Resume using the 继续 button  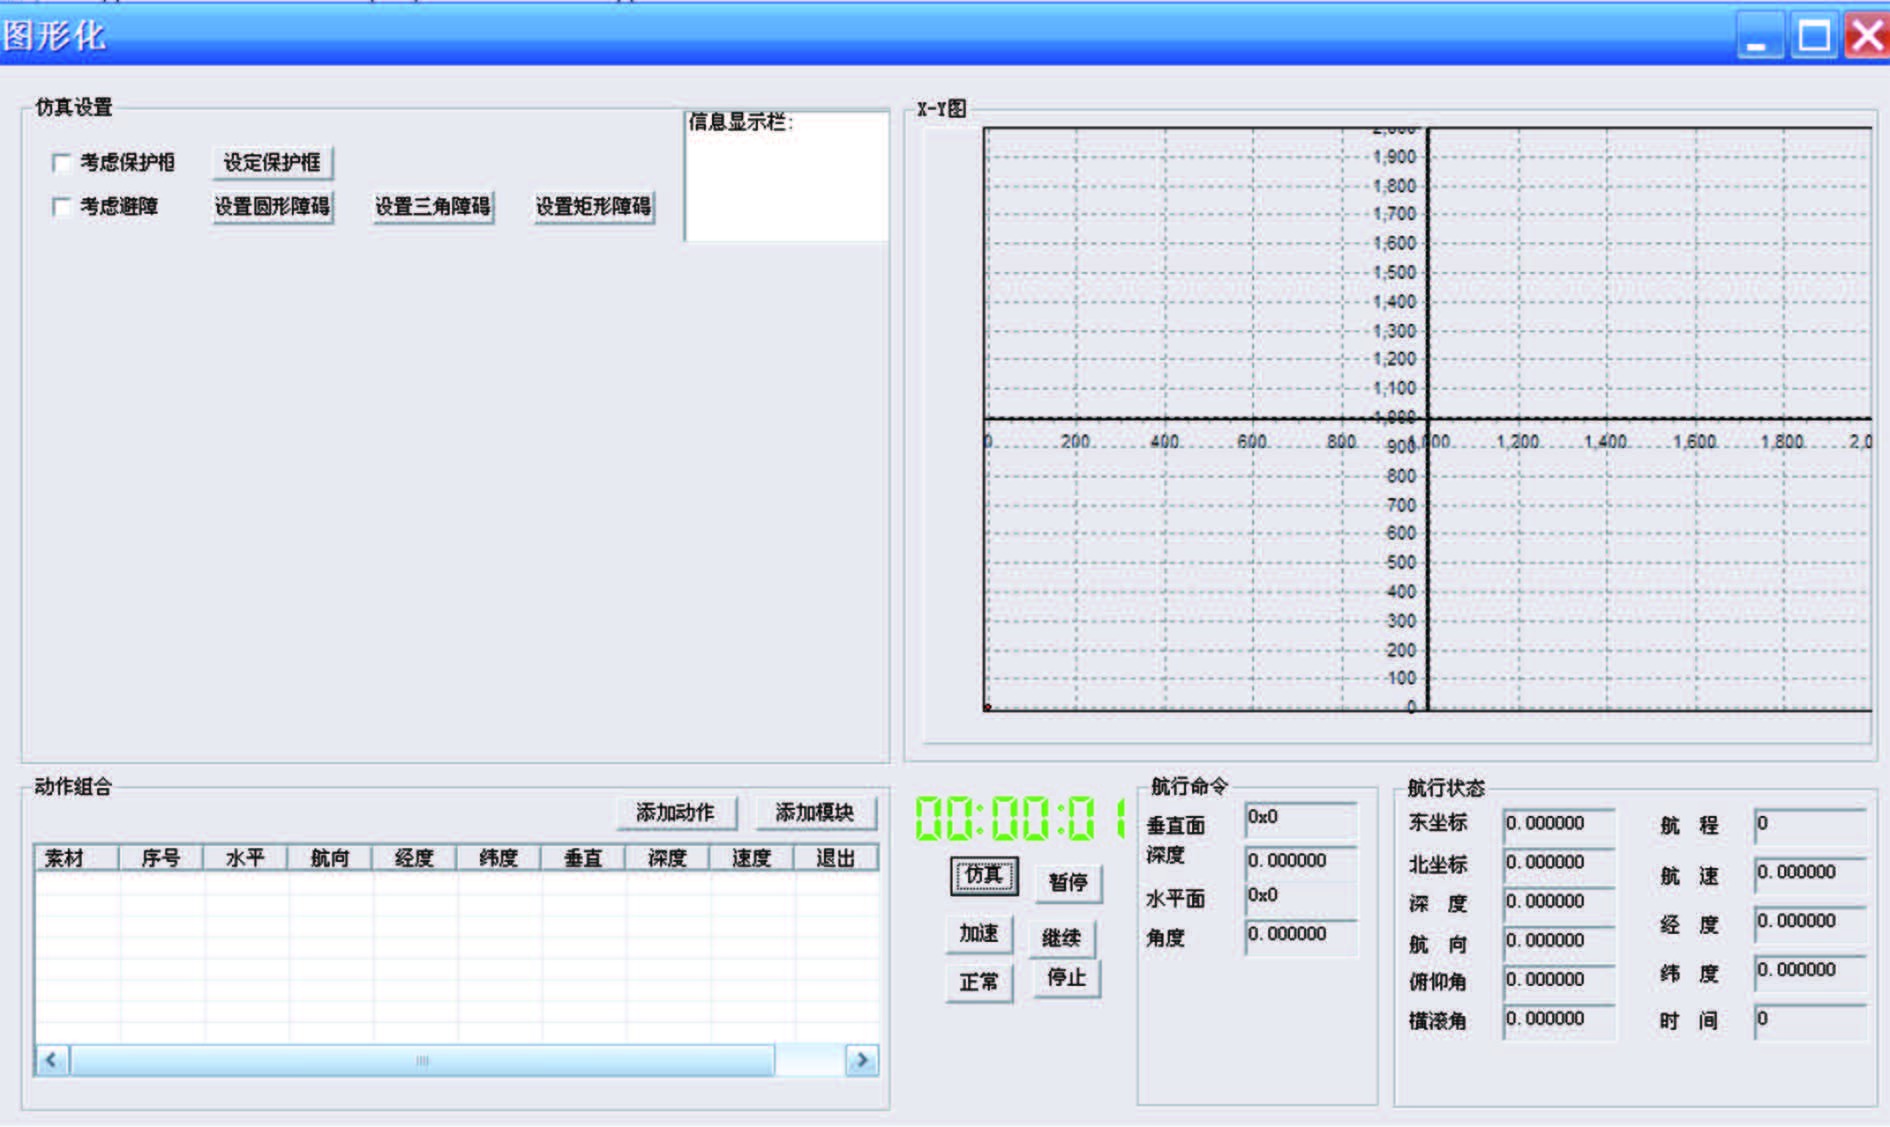(1061, 938)
